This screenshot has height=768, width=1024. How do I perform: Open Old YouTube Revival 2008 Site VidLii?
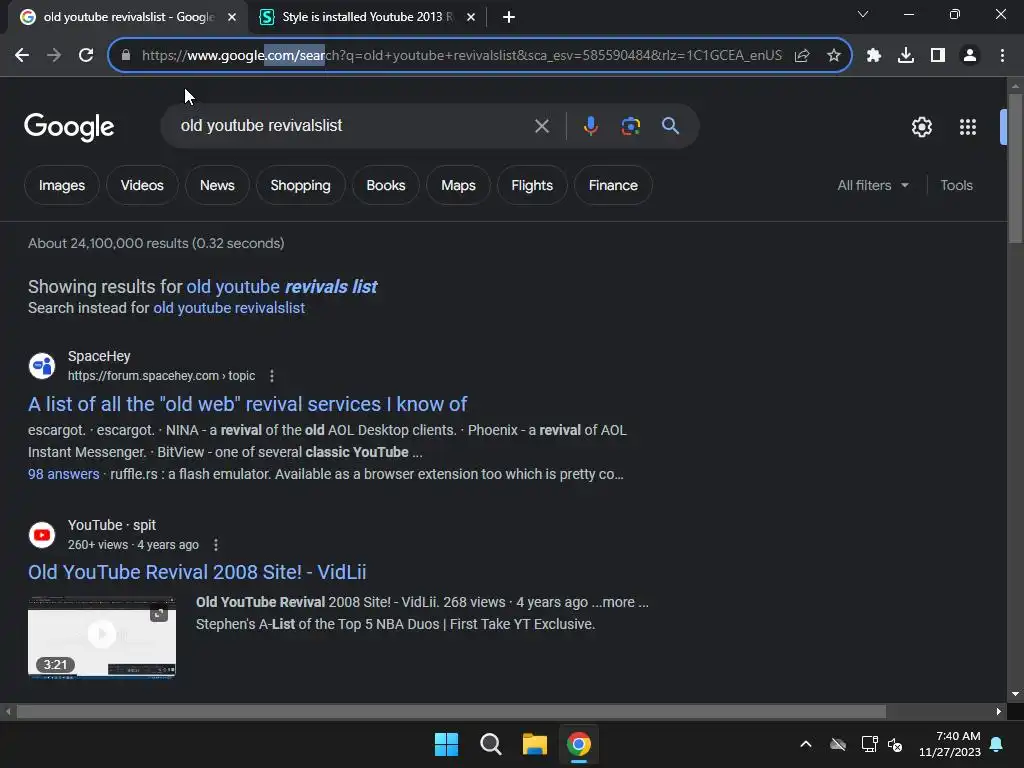[x=197, y=572]
